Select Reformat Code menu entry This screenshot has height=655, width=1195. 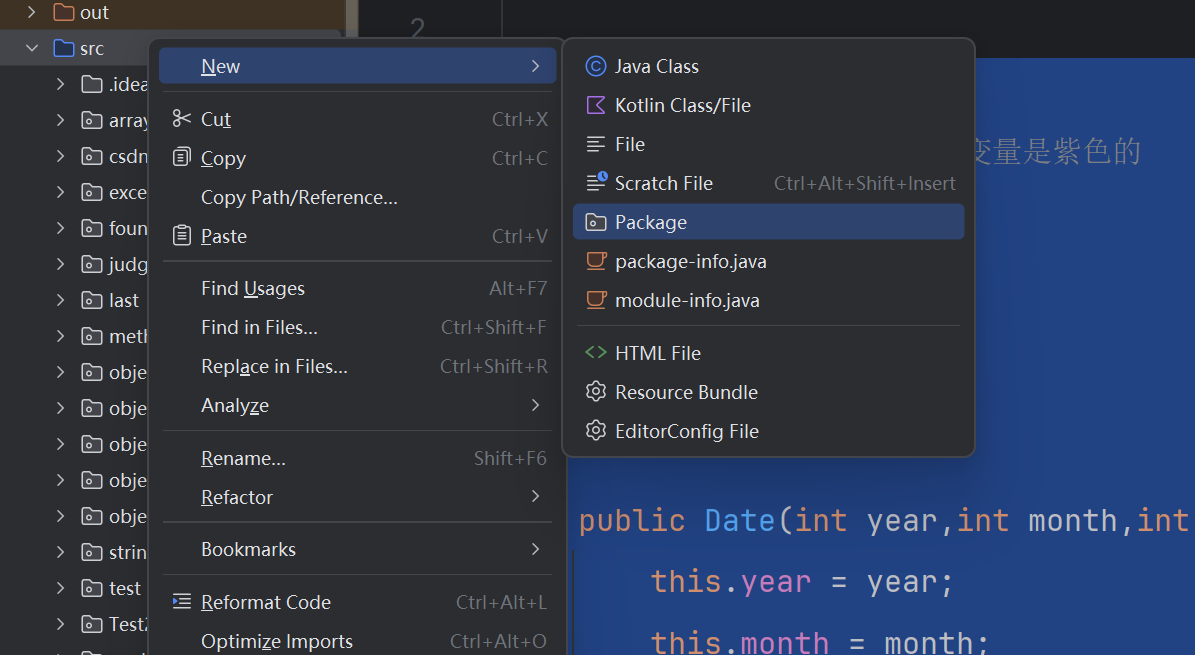[x=357, y=602]
